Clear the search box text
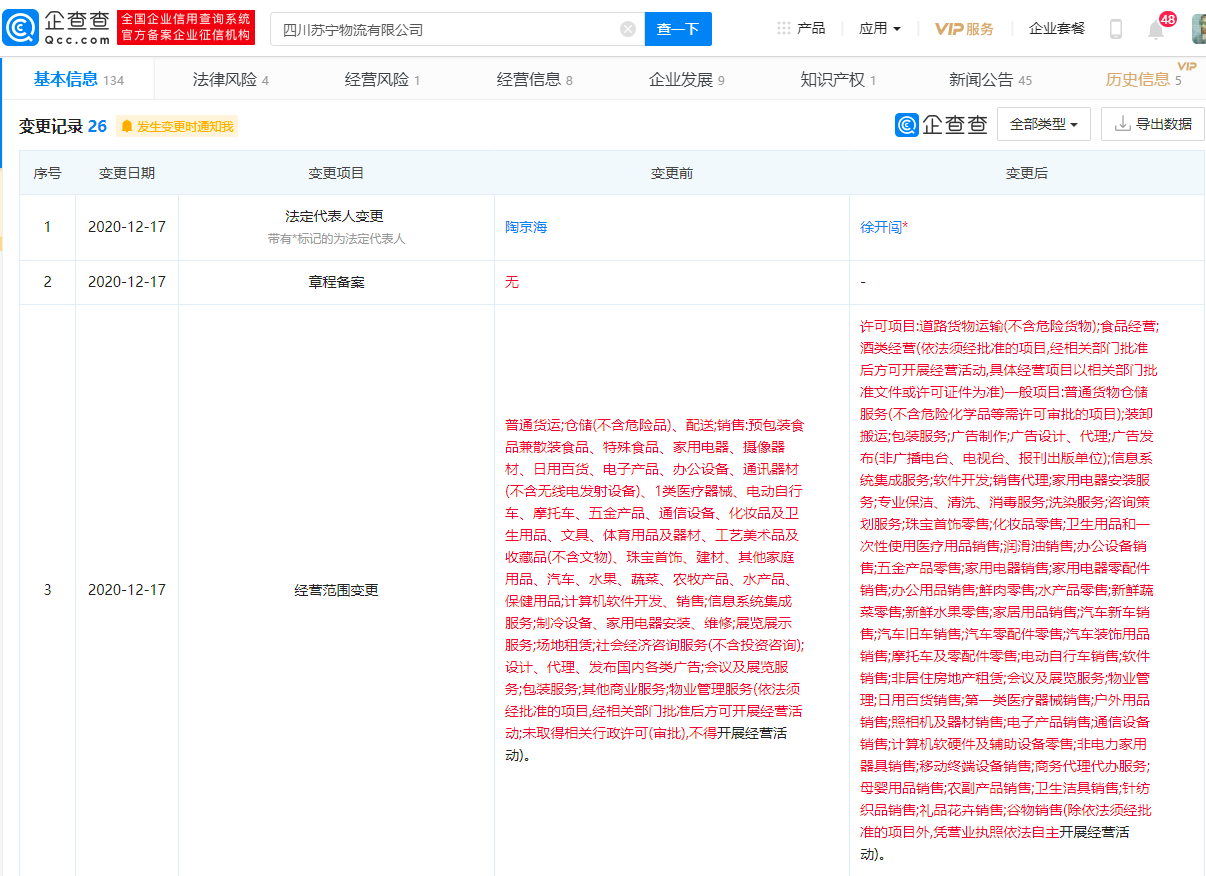The height and width of the screenshot is (876, 1206). tap(628, 29)
